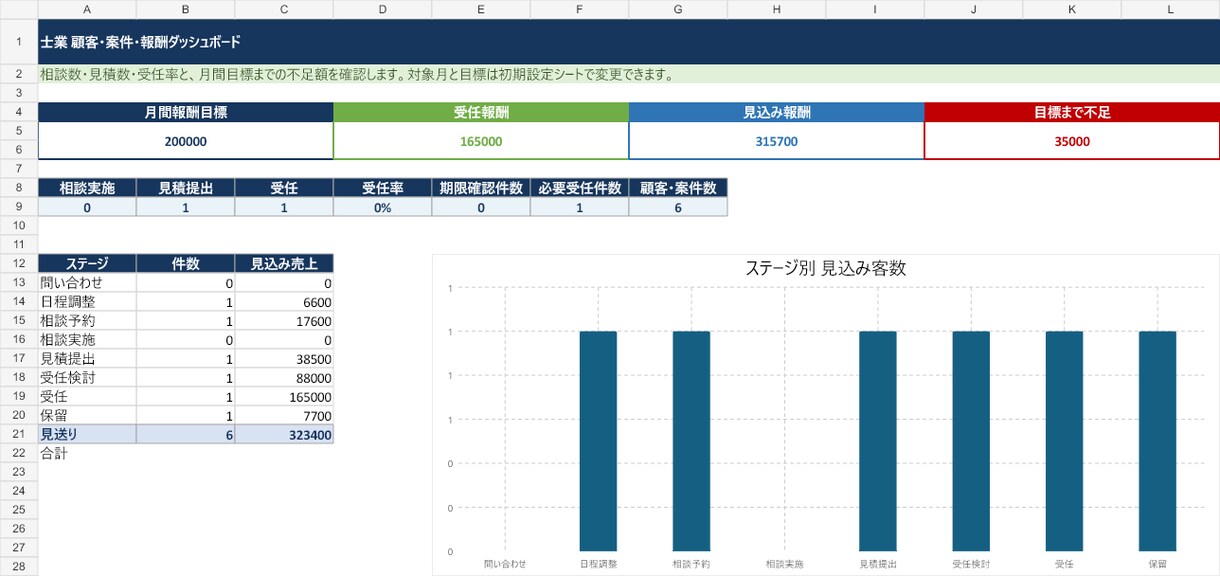Click the 問い合わせ stage row label
The height and width of the screenshot is (576, 1220).
coord(87,283)
